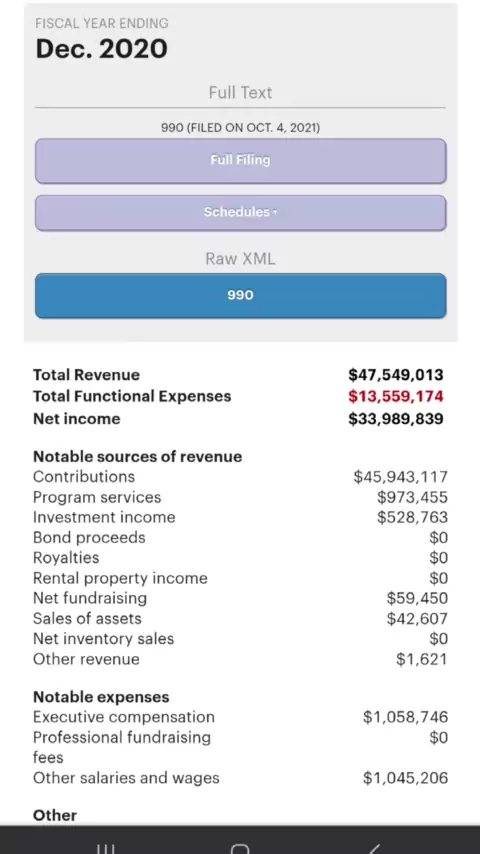The height and width of the screenshot is (854, 480).
Task: Tap the Net fundraising row label
Action: (90, 598)
